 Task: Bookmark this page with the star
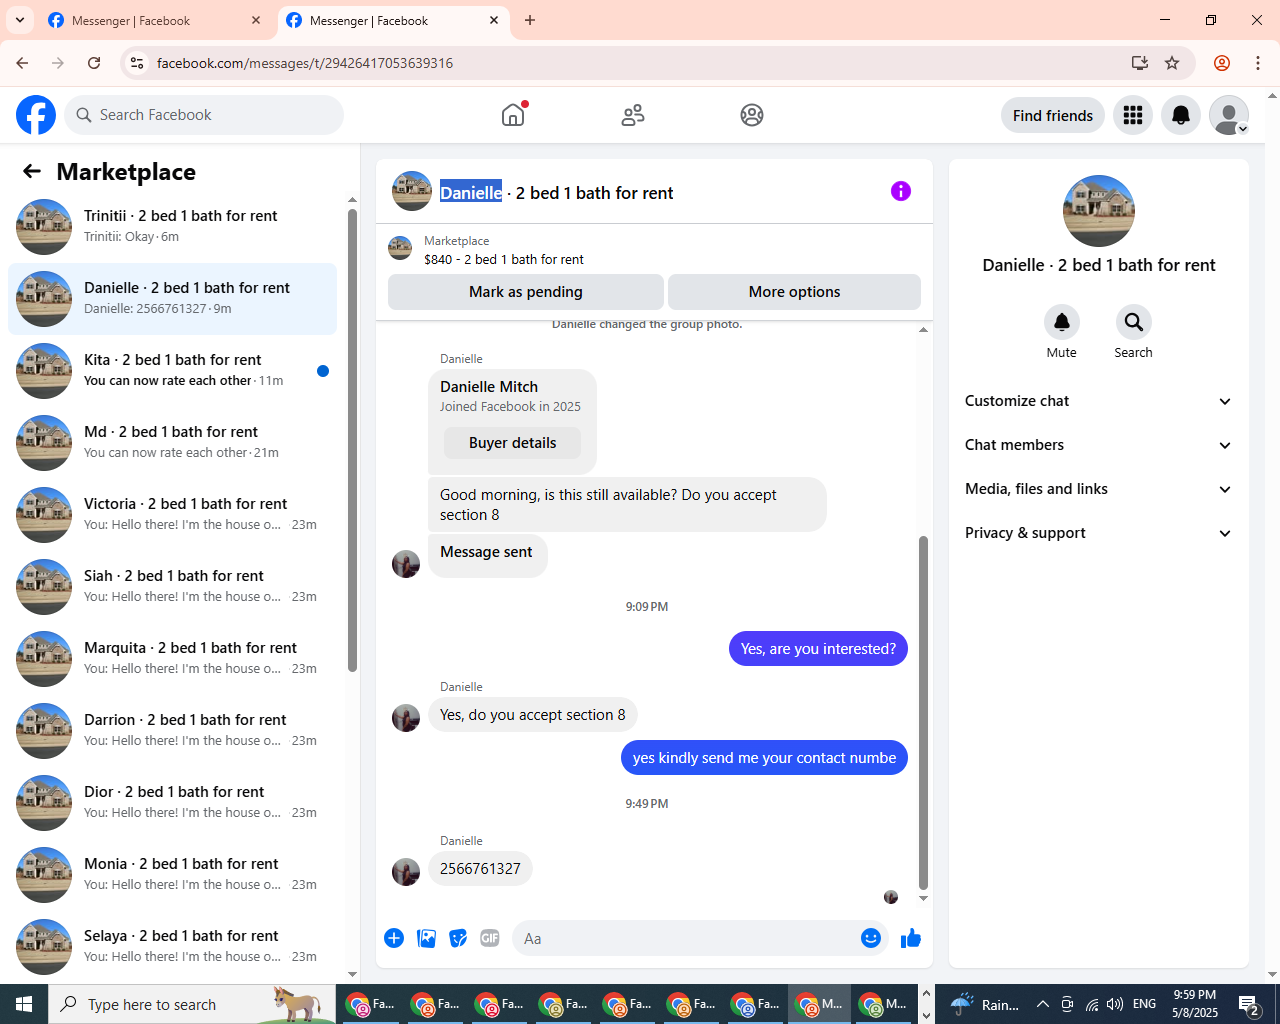pyautogui.click(x=1172, y=63)
